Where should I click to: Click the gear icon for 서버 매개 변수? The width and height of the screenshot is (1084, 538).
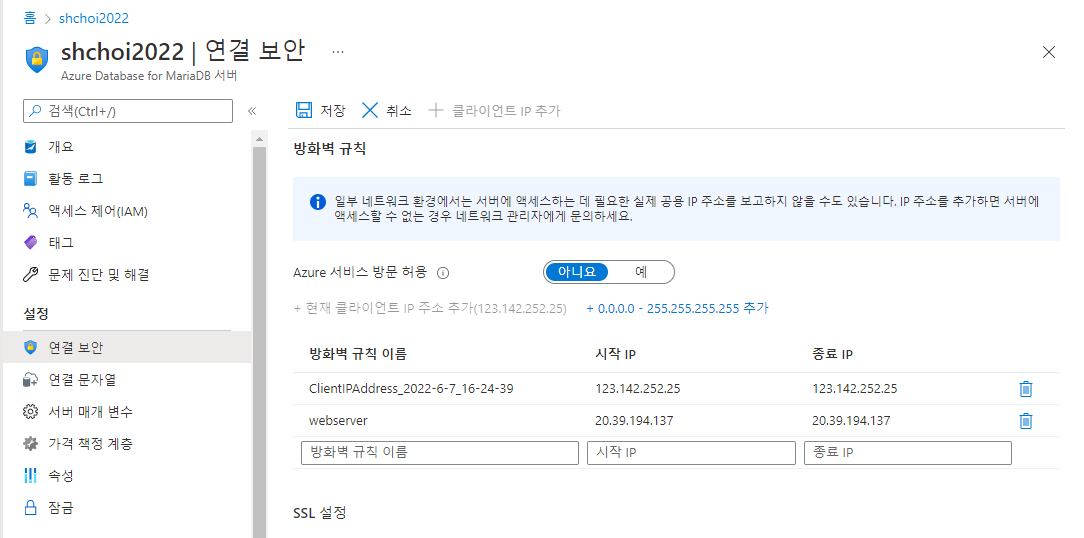pos(30,411)
